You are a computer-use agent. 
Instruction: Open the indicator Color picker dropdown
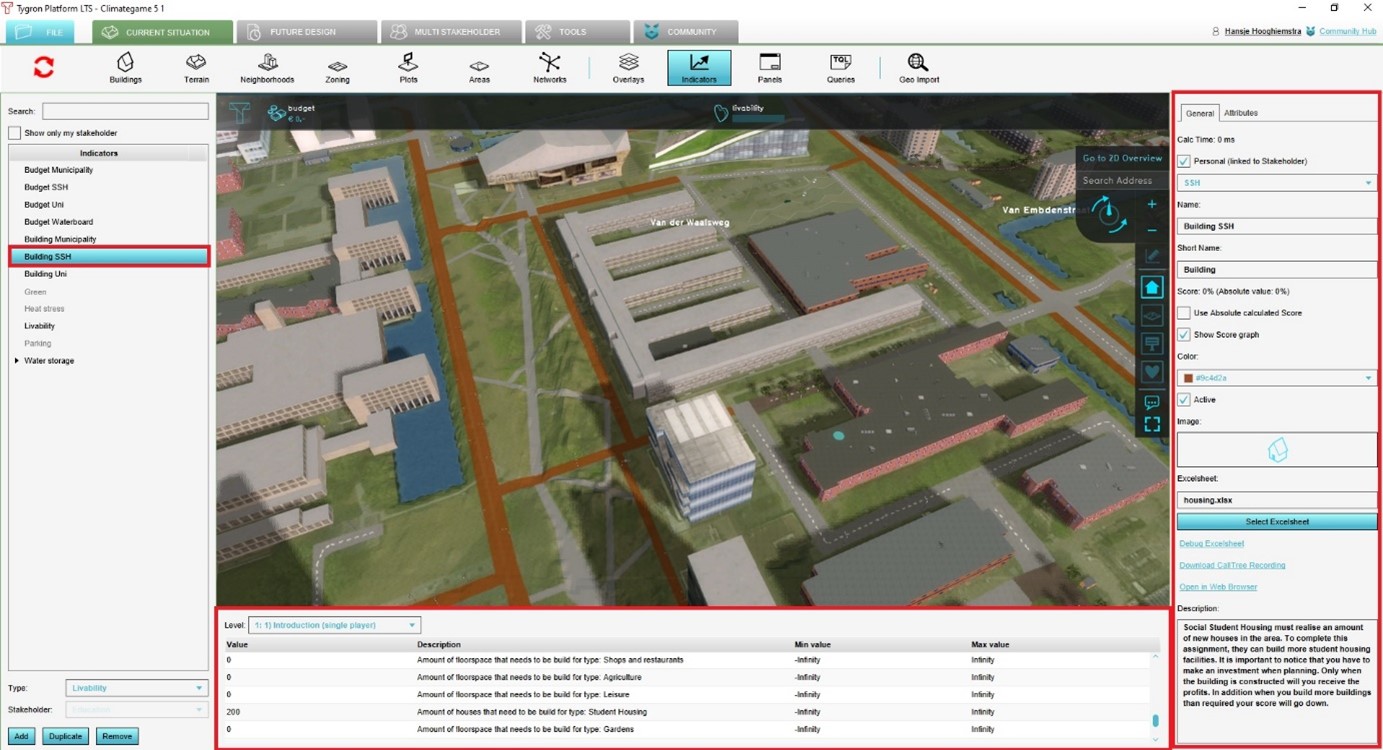click(1276, 378)
